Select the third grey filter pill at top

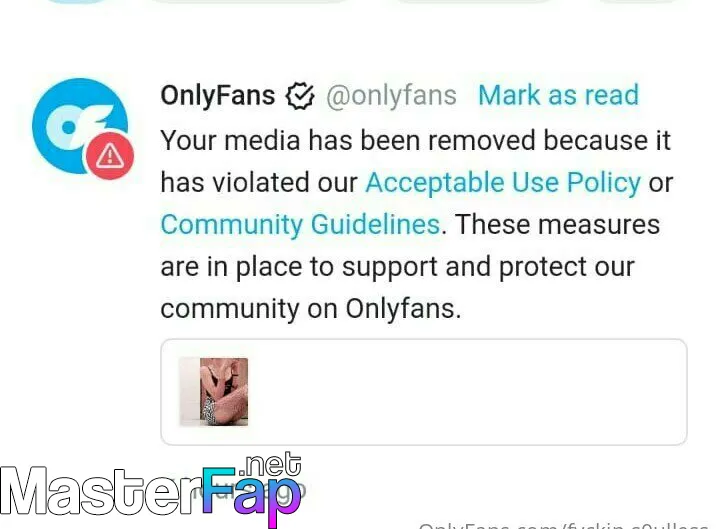click(475, 1)
